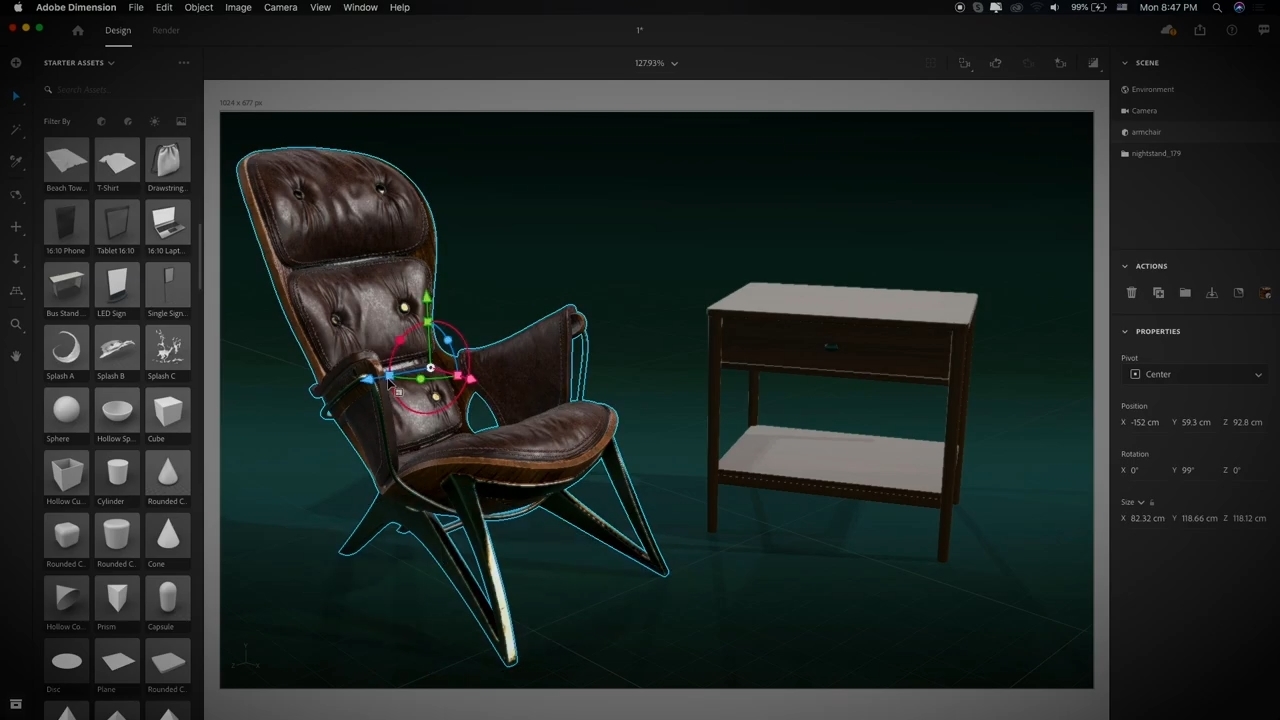Toggle the size constraint lock
The height and width of the screenshot is (720, 1280).
click(1152, 502)
